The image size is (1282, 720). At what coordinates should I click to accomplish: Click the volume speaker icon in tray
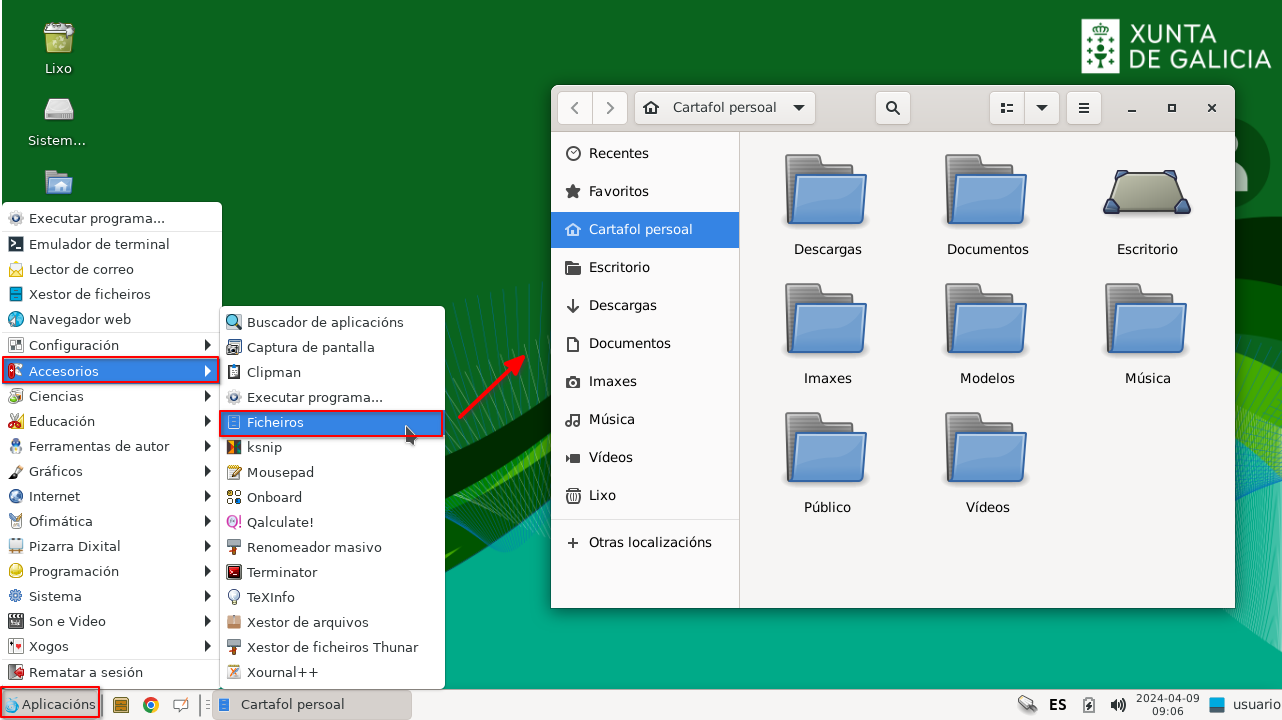pyautogui.click(x=1118, y=705)
